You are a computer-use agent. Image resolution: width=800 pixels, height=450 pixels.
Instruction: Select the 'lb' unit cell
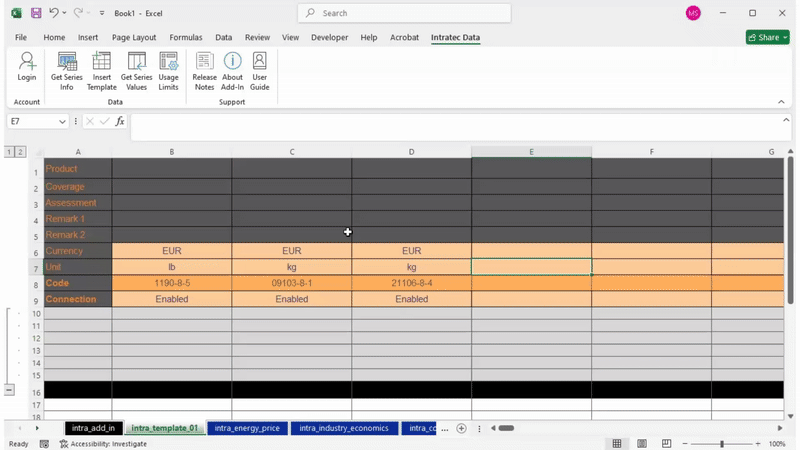(172, 267)
